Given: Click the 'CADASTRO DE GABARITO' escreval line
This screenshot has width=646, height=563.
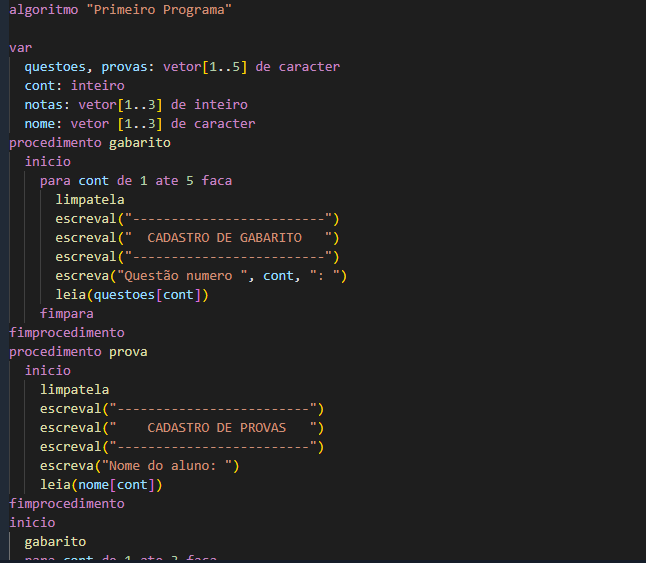Looking at the screenshot, I should point(197,238).
